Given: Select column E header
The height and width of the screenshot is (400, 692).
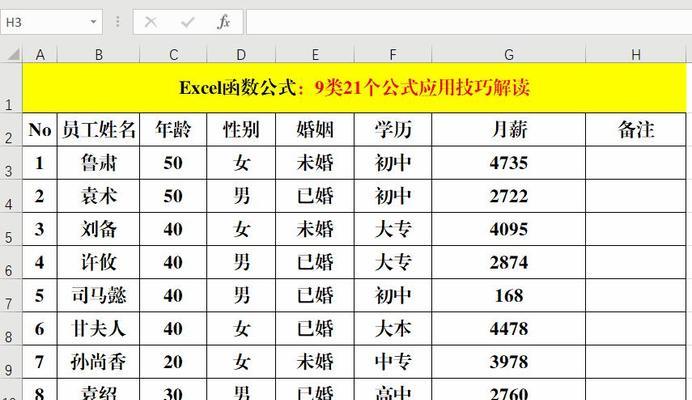Looking at the screenshot, I should [315, 55].
